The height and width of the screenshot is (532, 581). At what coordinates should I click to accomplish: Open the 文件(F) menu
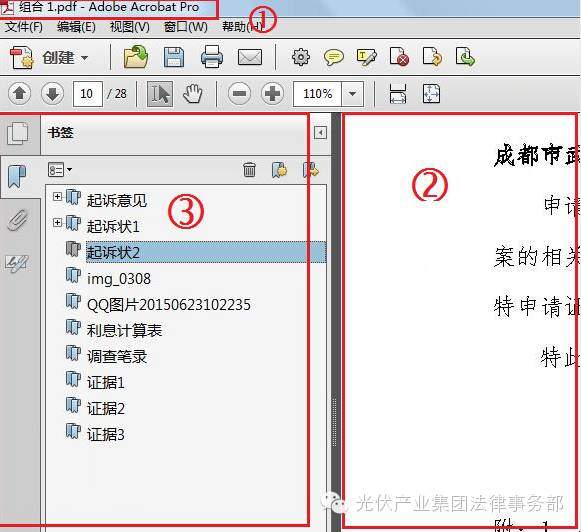[x=23, y=27]
